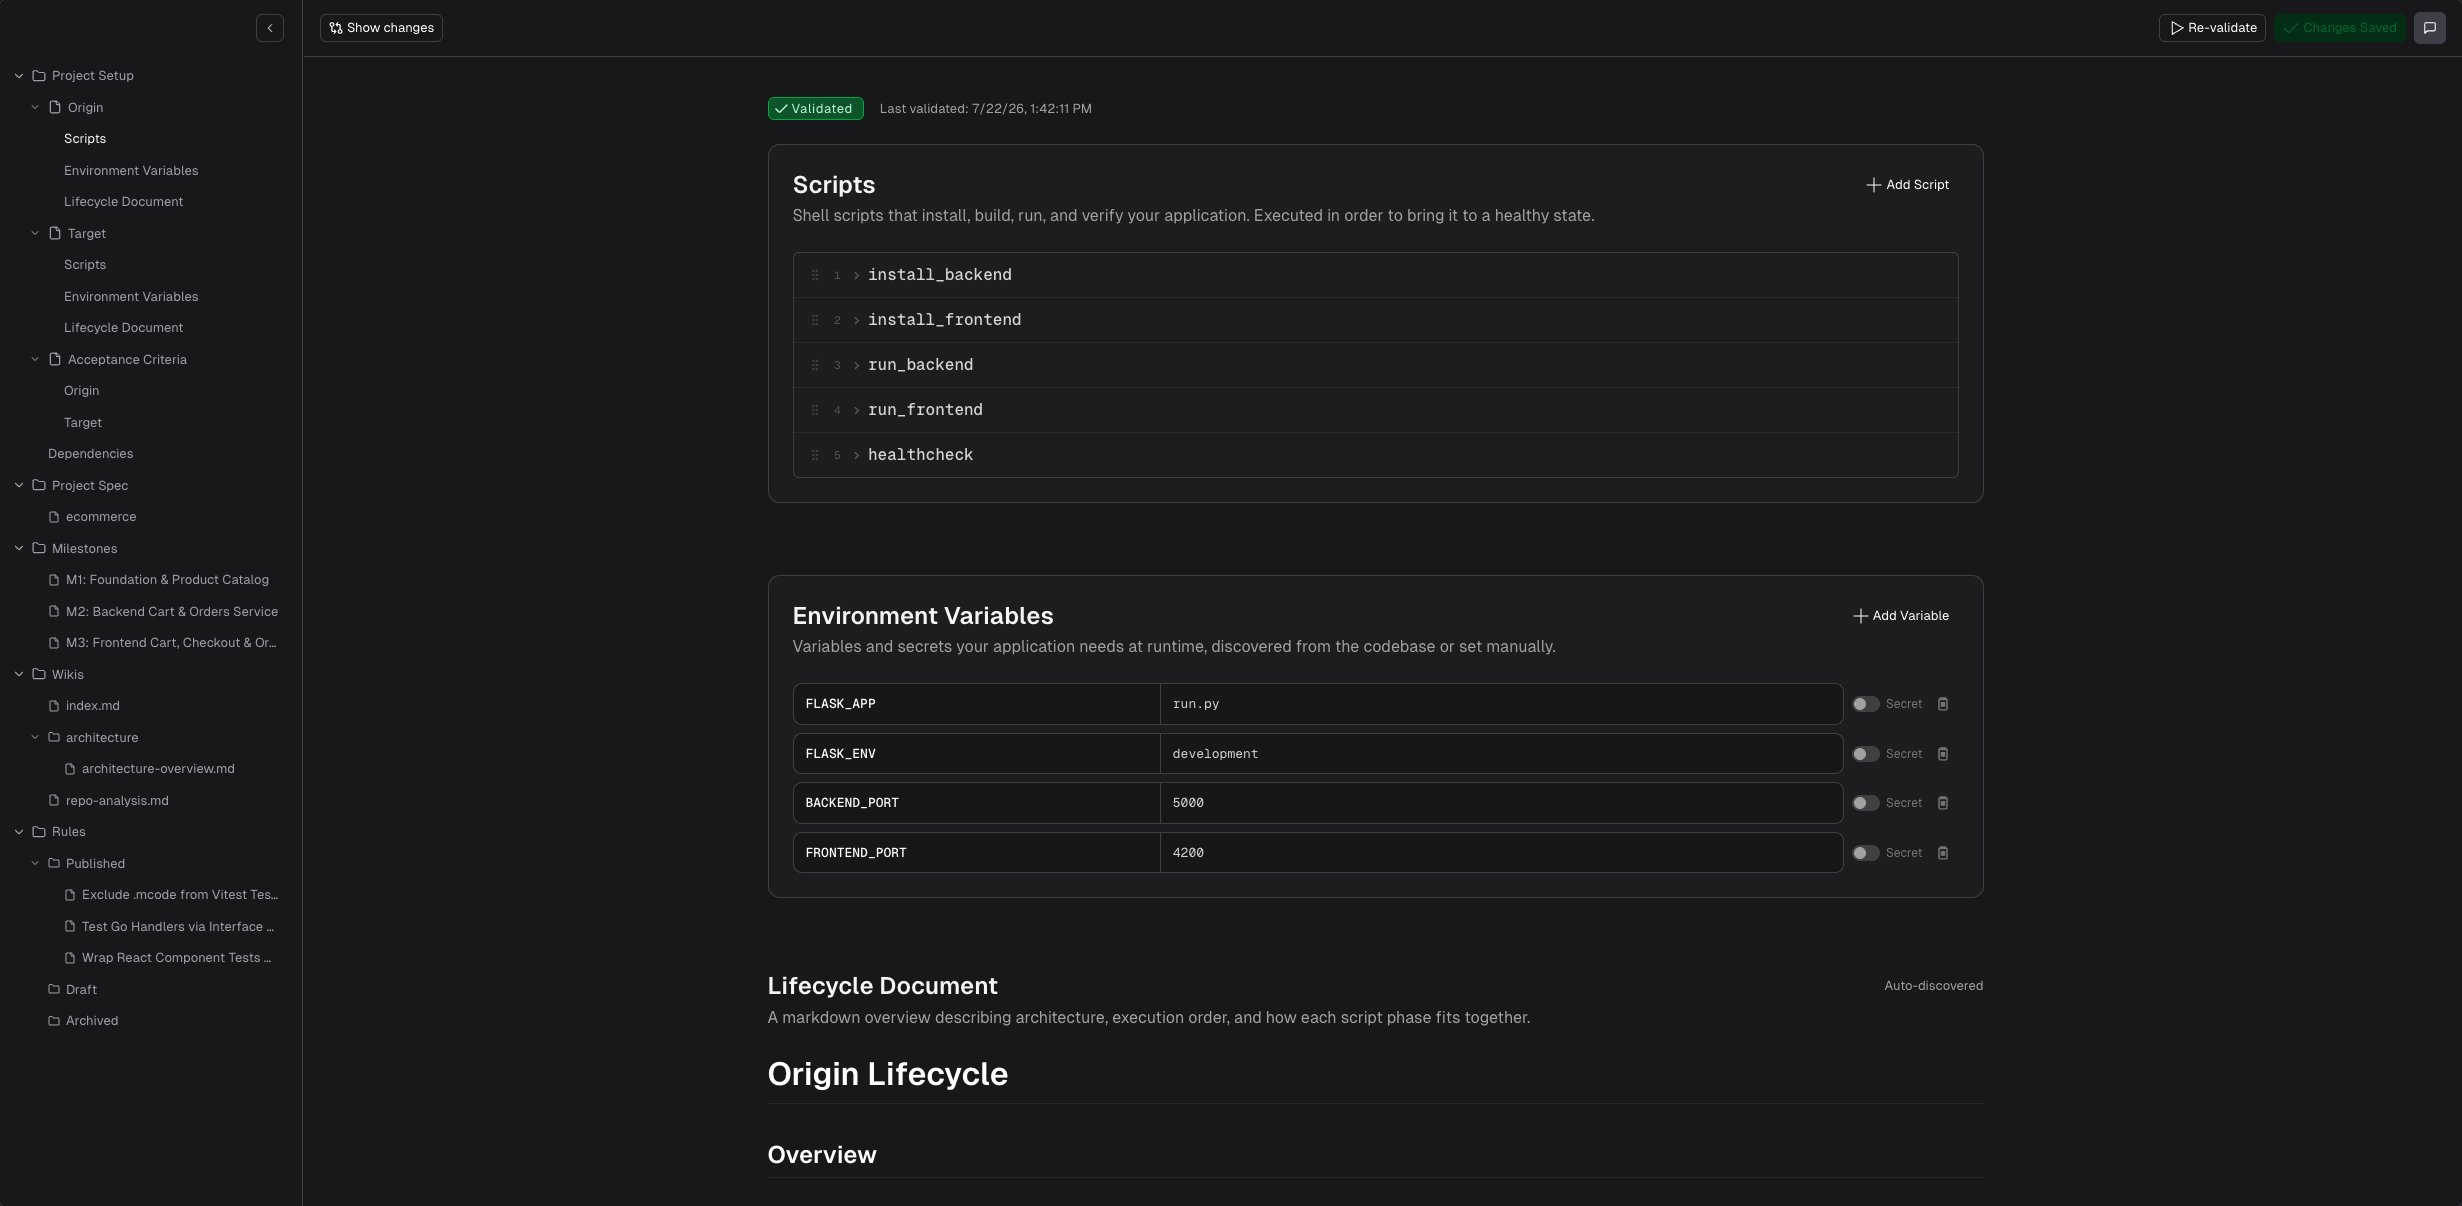Collapse the Project Setup tree node
2462x1206 pixels.
point(19,76)
